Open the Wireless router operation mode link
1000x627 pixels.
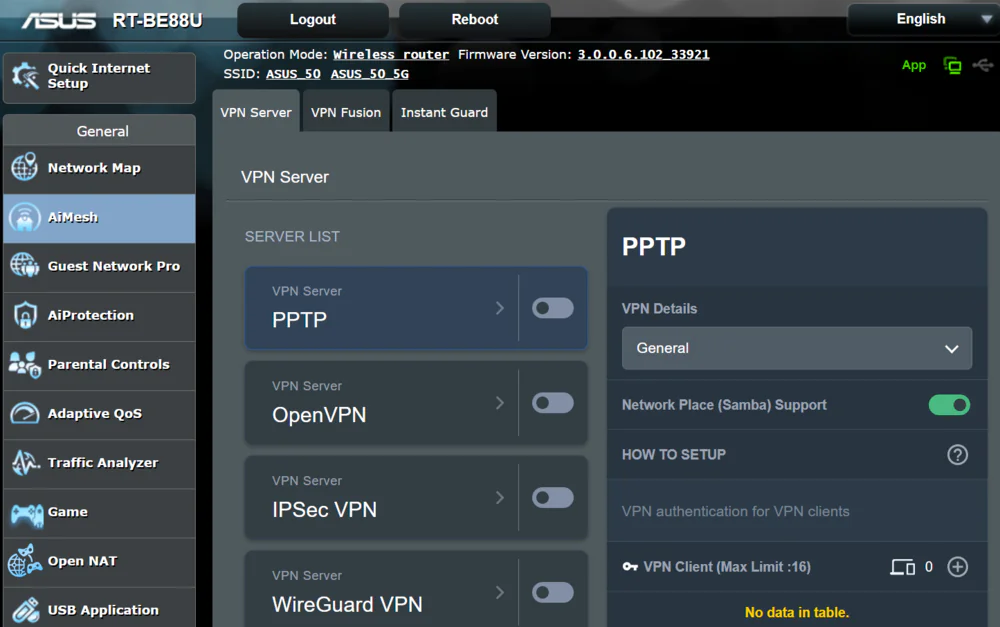pos(391,55)
